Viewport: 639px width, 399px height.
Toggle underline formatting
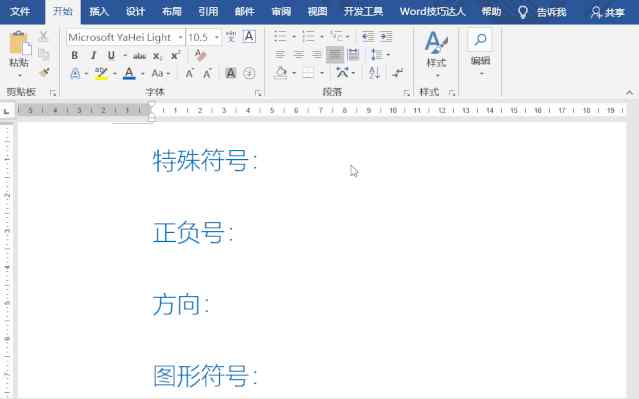tap(111, 55)
